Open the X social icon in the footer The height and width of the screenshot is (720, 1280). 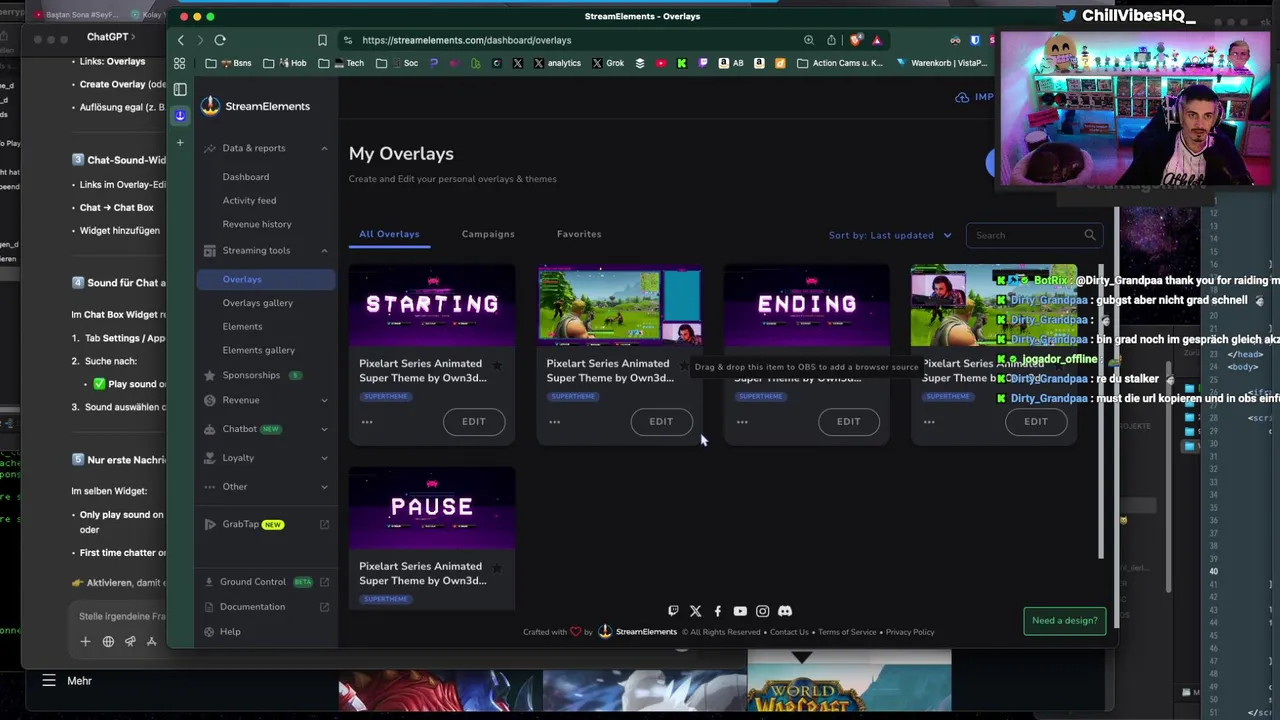(x=695, y=611)
